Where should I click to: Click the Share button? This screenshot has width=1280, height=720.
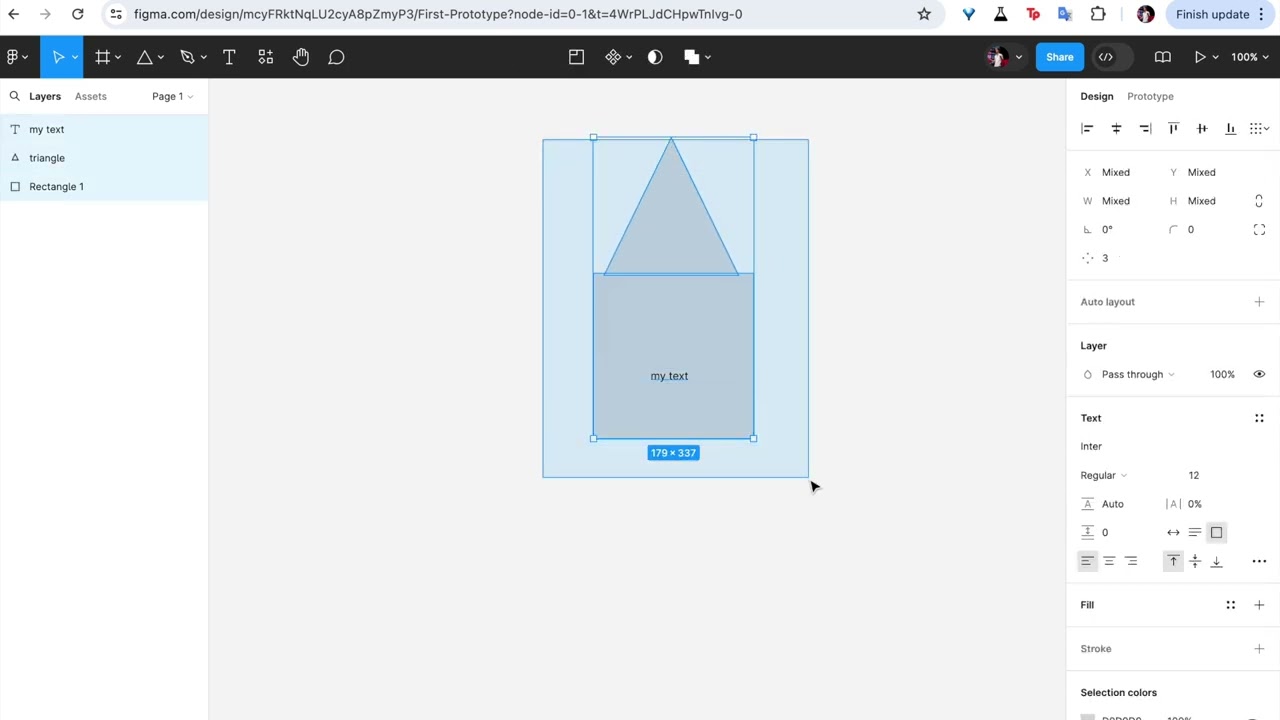[x=1060, y=57]
